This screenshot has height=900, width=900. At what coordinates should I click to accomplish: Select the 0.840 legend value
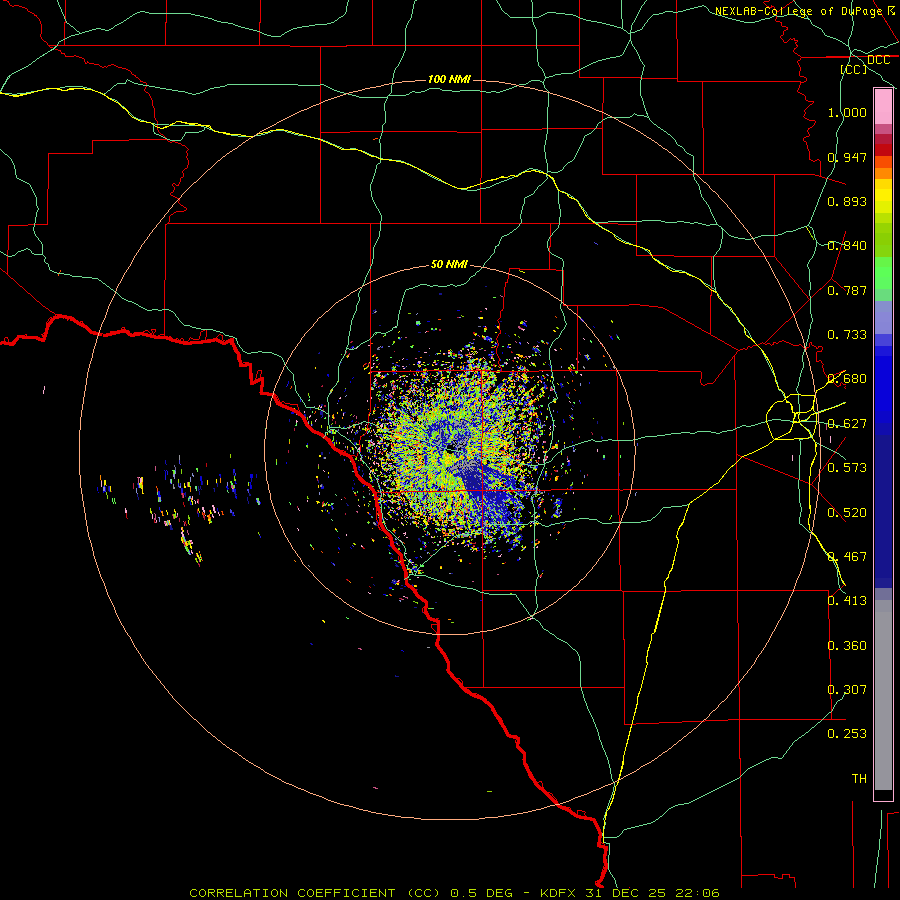(x=847, y=246)
